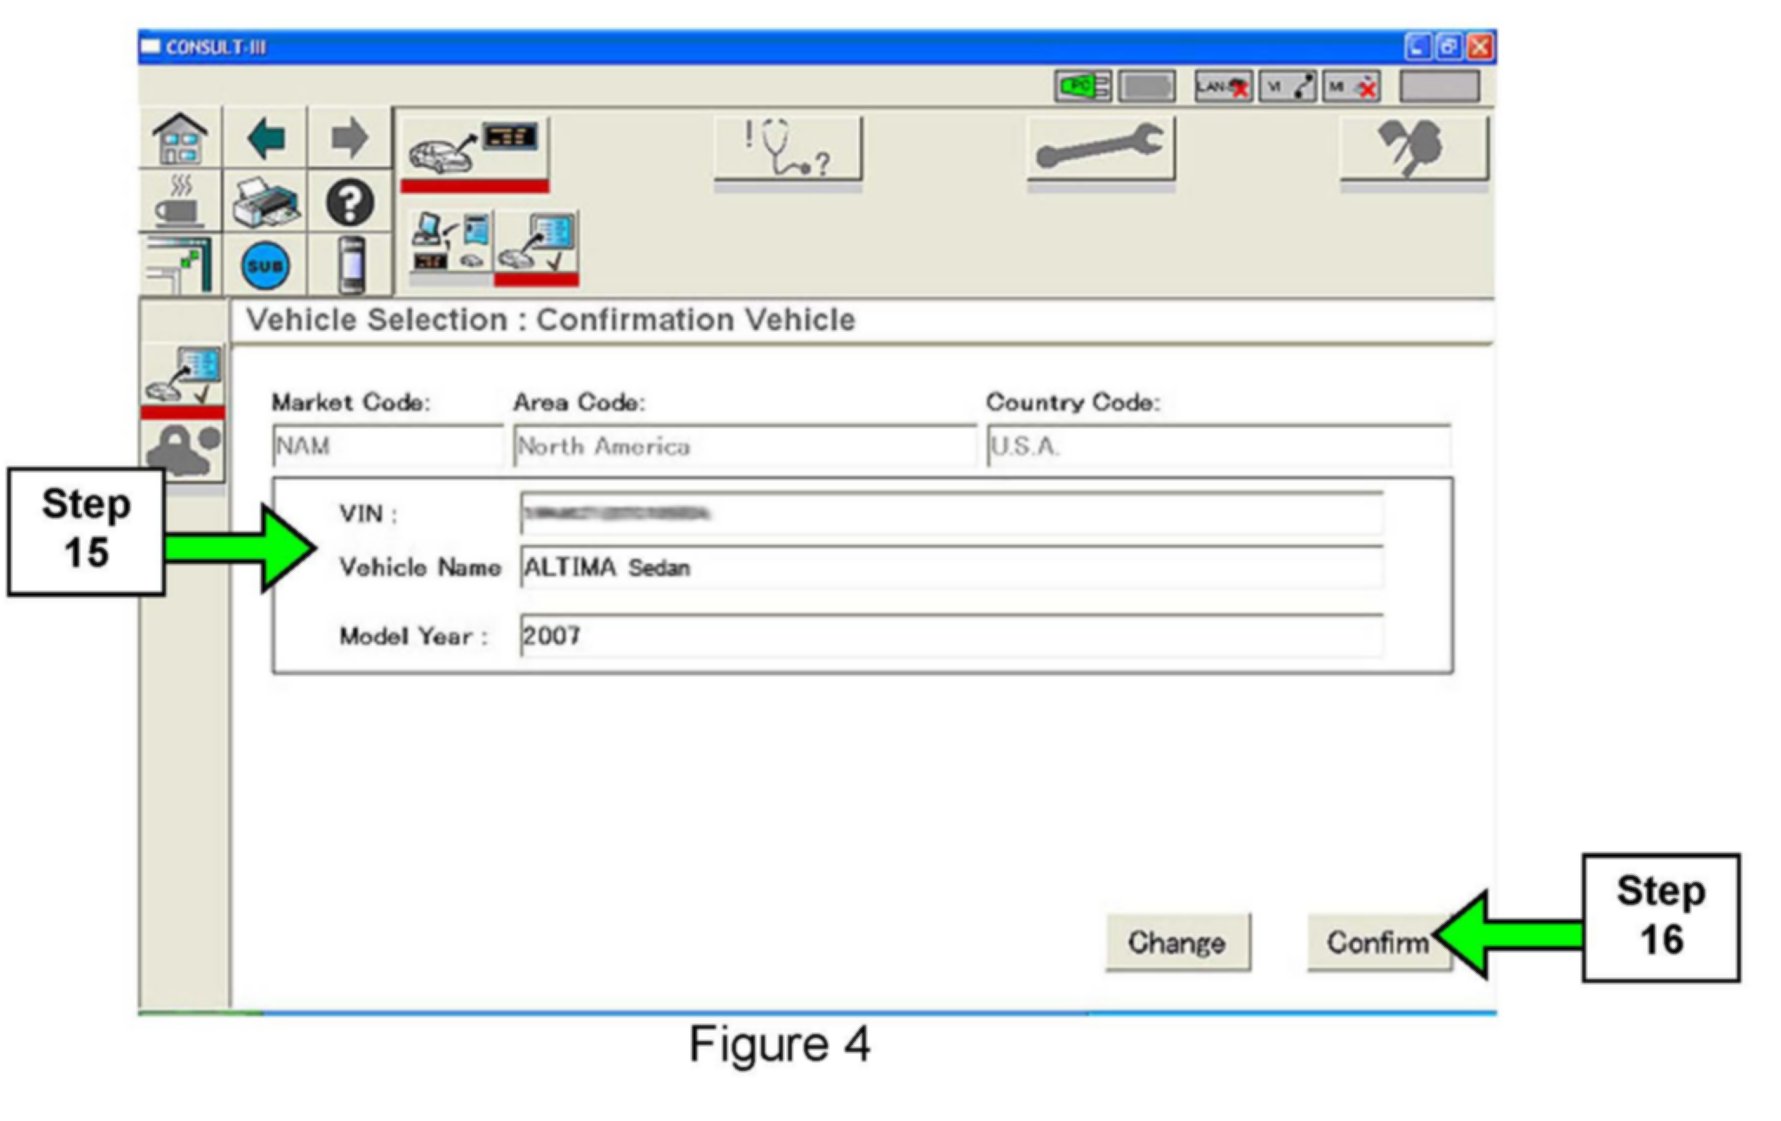The image size is (1781, 1121).
Task: Click the vehicle confirmation checklist sub-icon
Action: pyautogui.click(x=537, y=243)
